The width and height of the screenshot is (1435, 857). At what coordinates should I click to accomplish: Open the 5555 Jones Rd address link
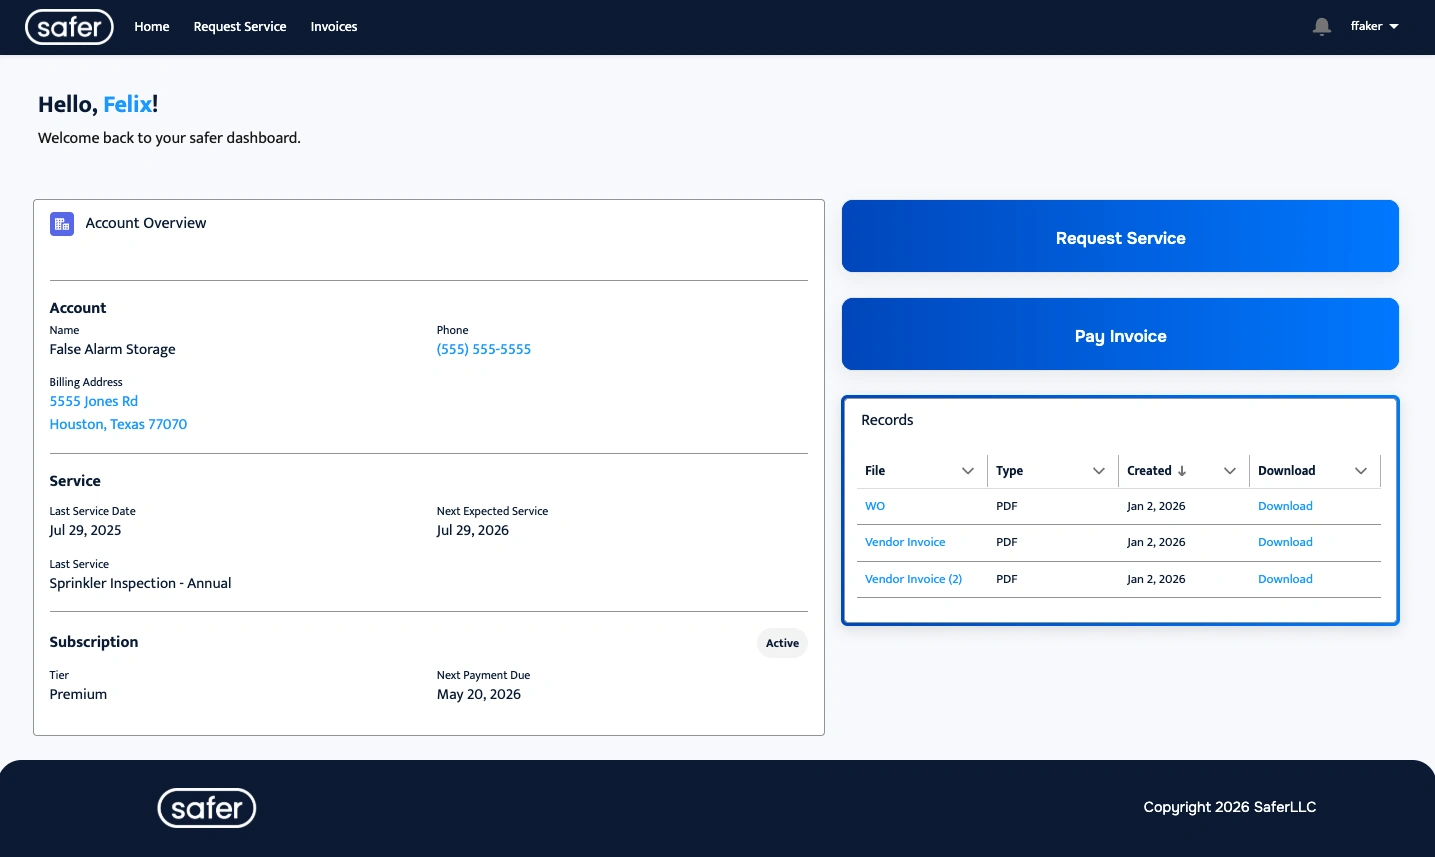pyautogui.click(x=94, y=401)
